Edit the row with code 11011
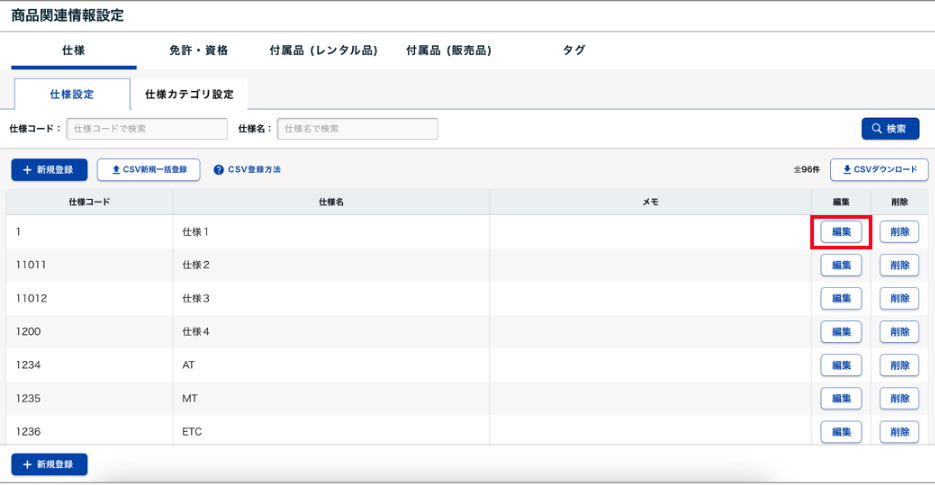The height and width of the screenshot is (485, 935). 840,265
